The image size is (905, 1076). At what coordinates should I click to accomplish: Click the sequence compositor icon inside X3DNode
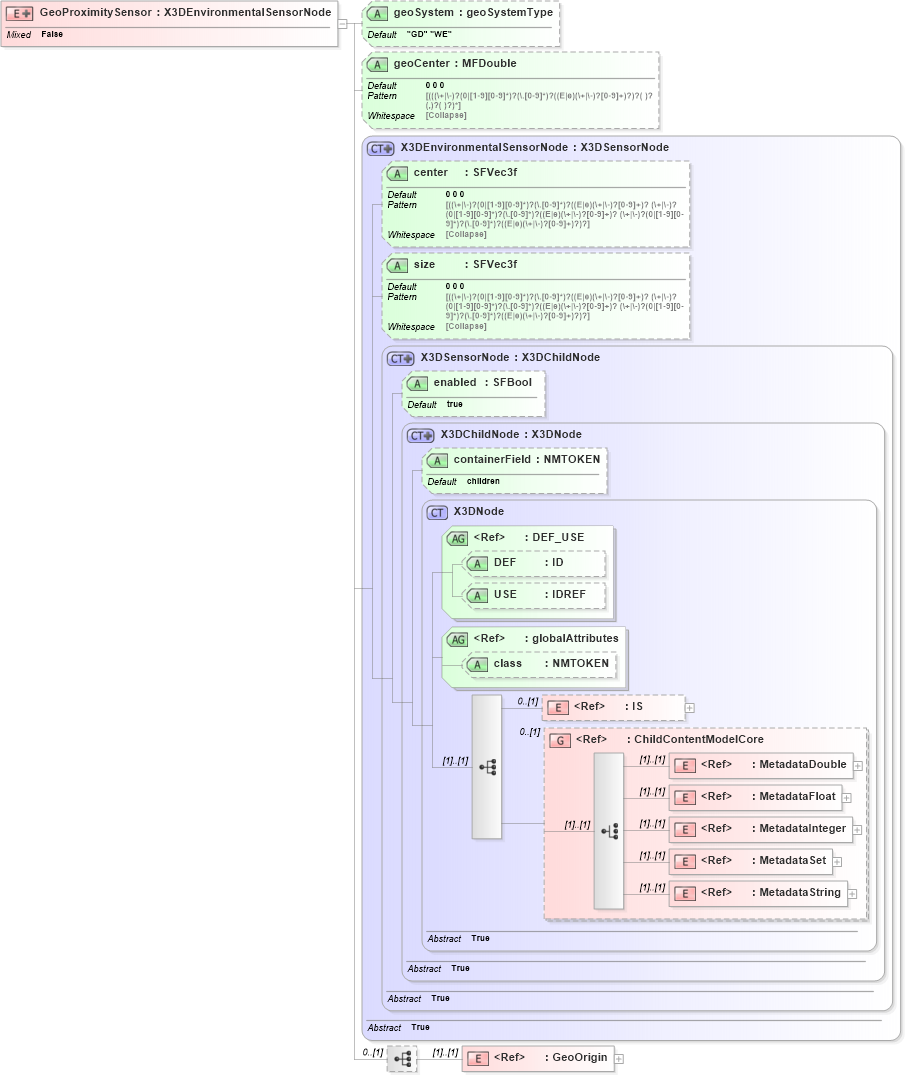[x=487, y=767]
